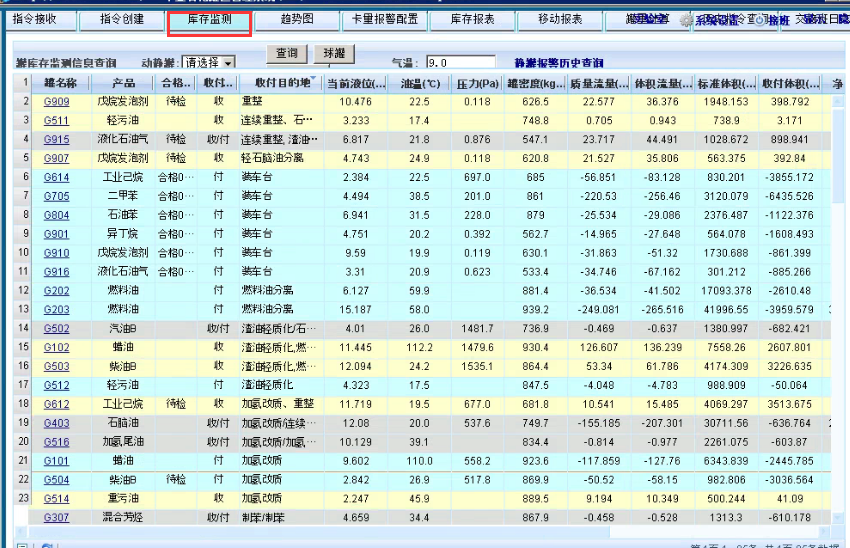Open tank G202 link
Viewport: 850px width, 548px height.
[56, 291]
